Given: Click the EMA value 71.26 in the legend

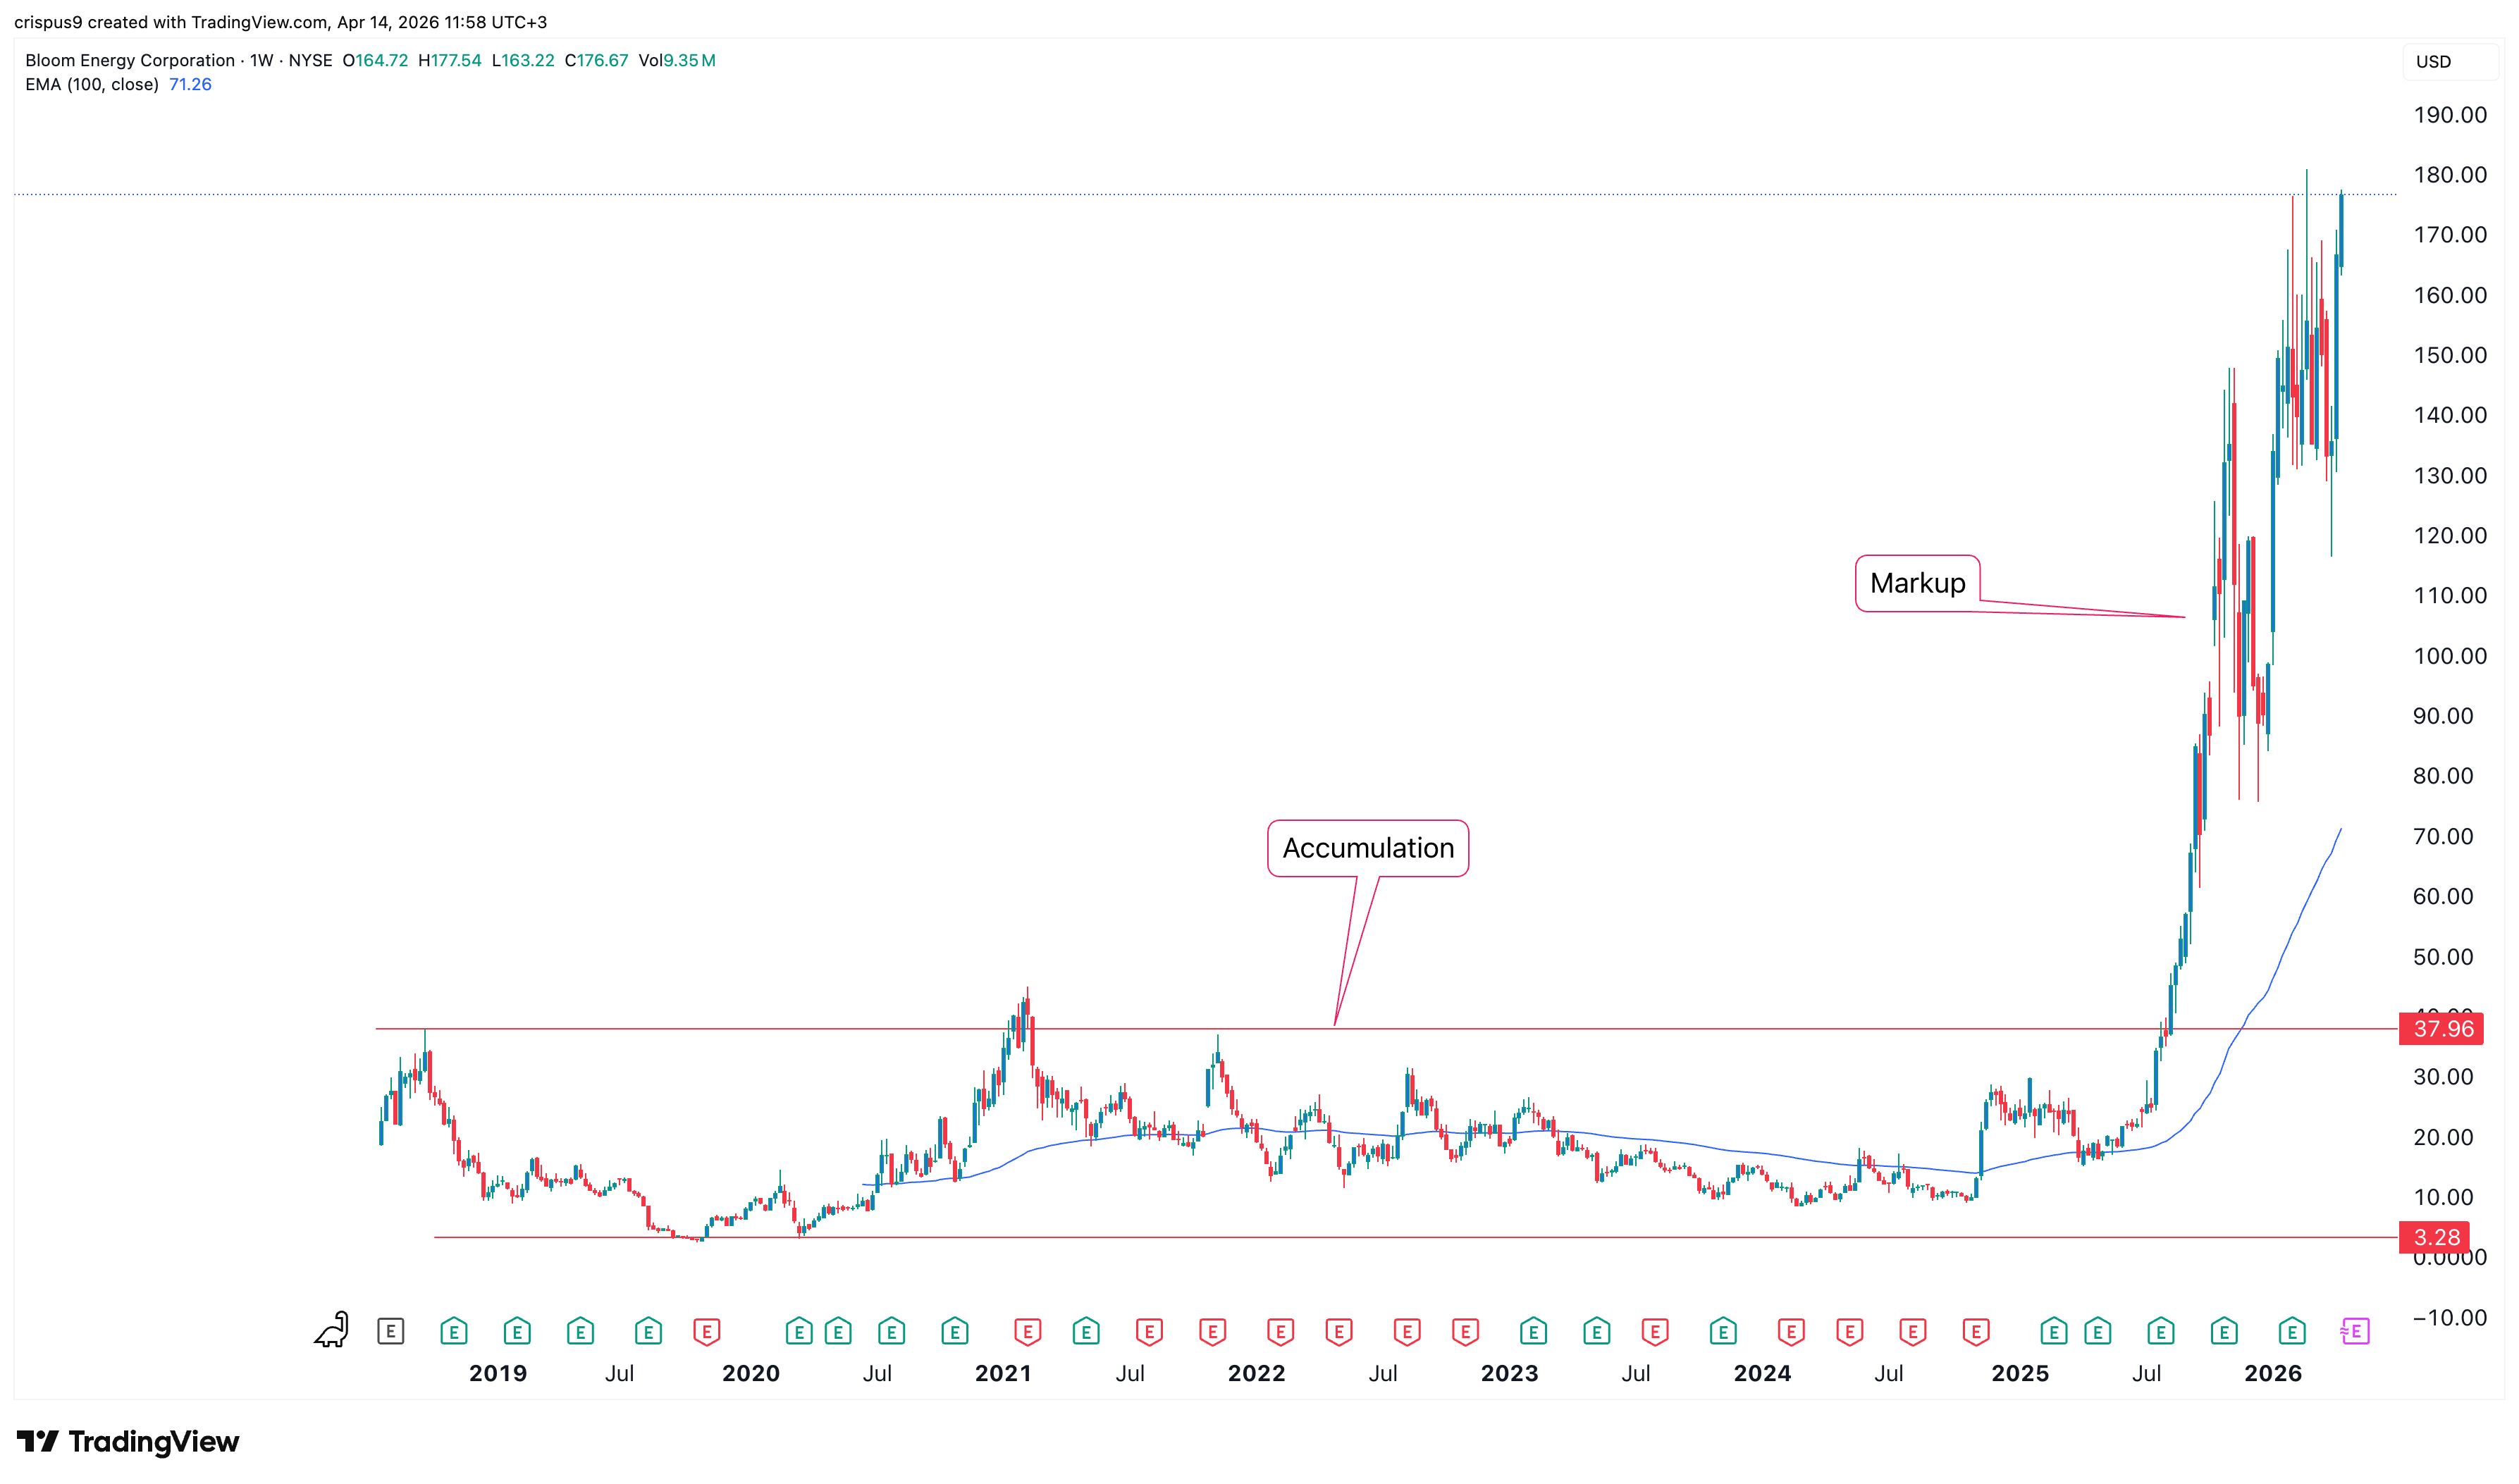Looking at the screenshot, I should coord(190,85).
